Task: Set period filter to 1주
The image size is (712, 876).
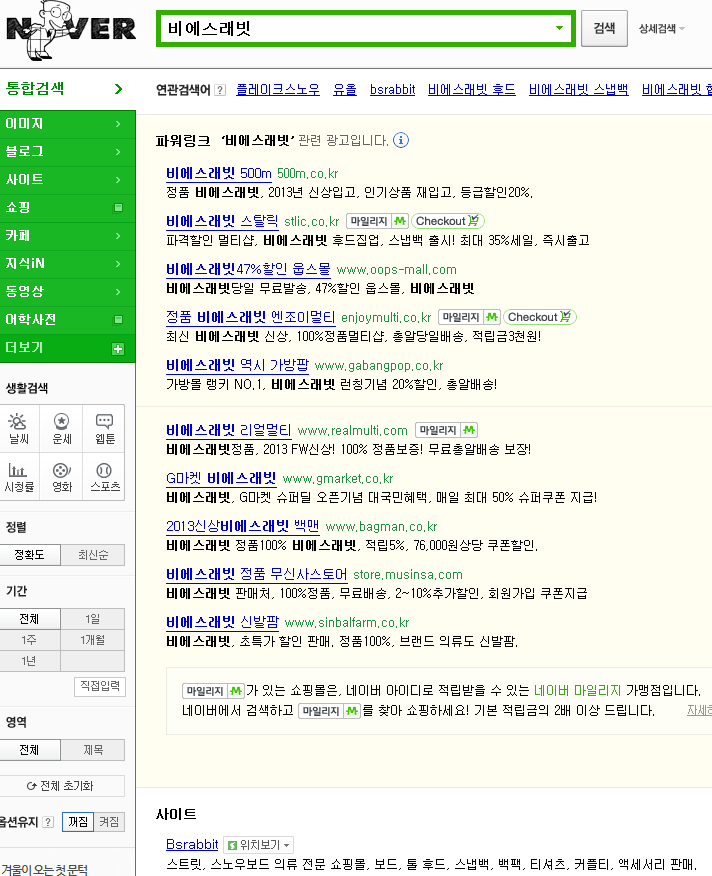Action: click(x=30, y=640)
